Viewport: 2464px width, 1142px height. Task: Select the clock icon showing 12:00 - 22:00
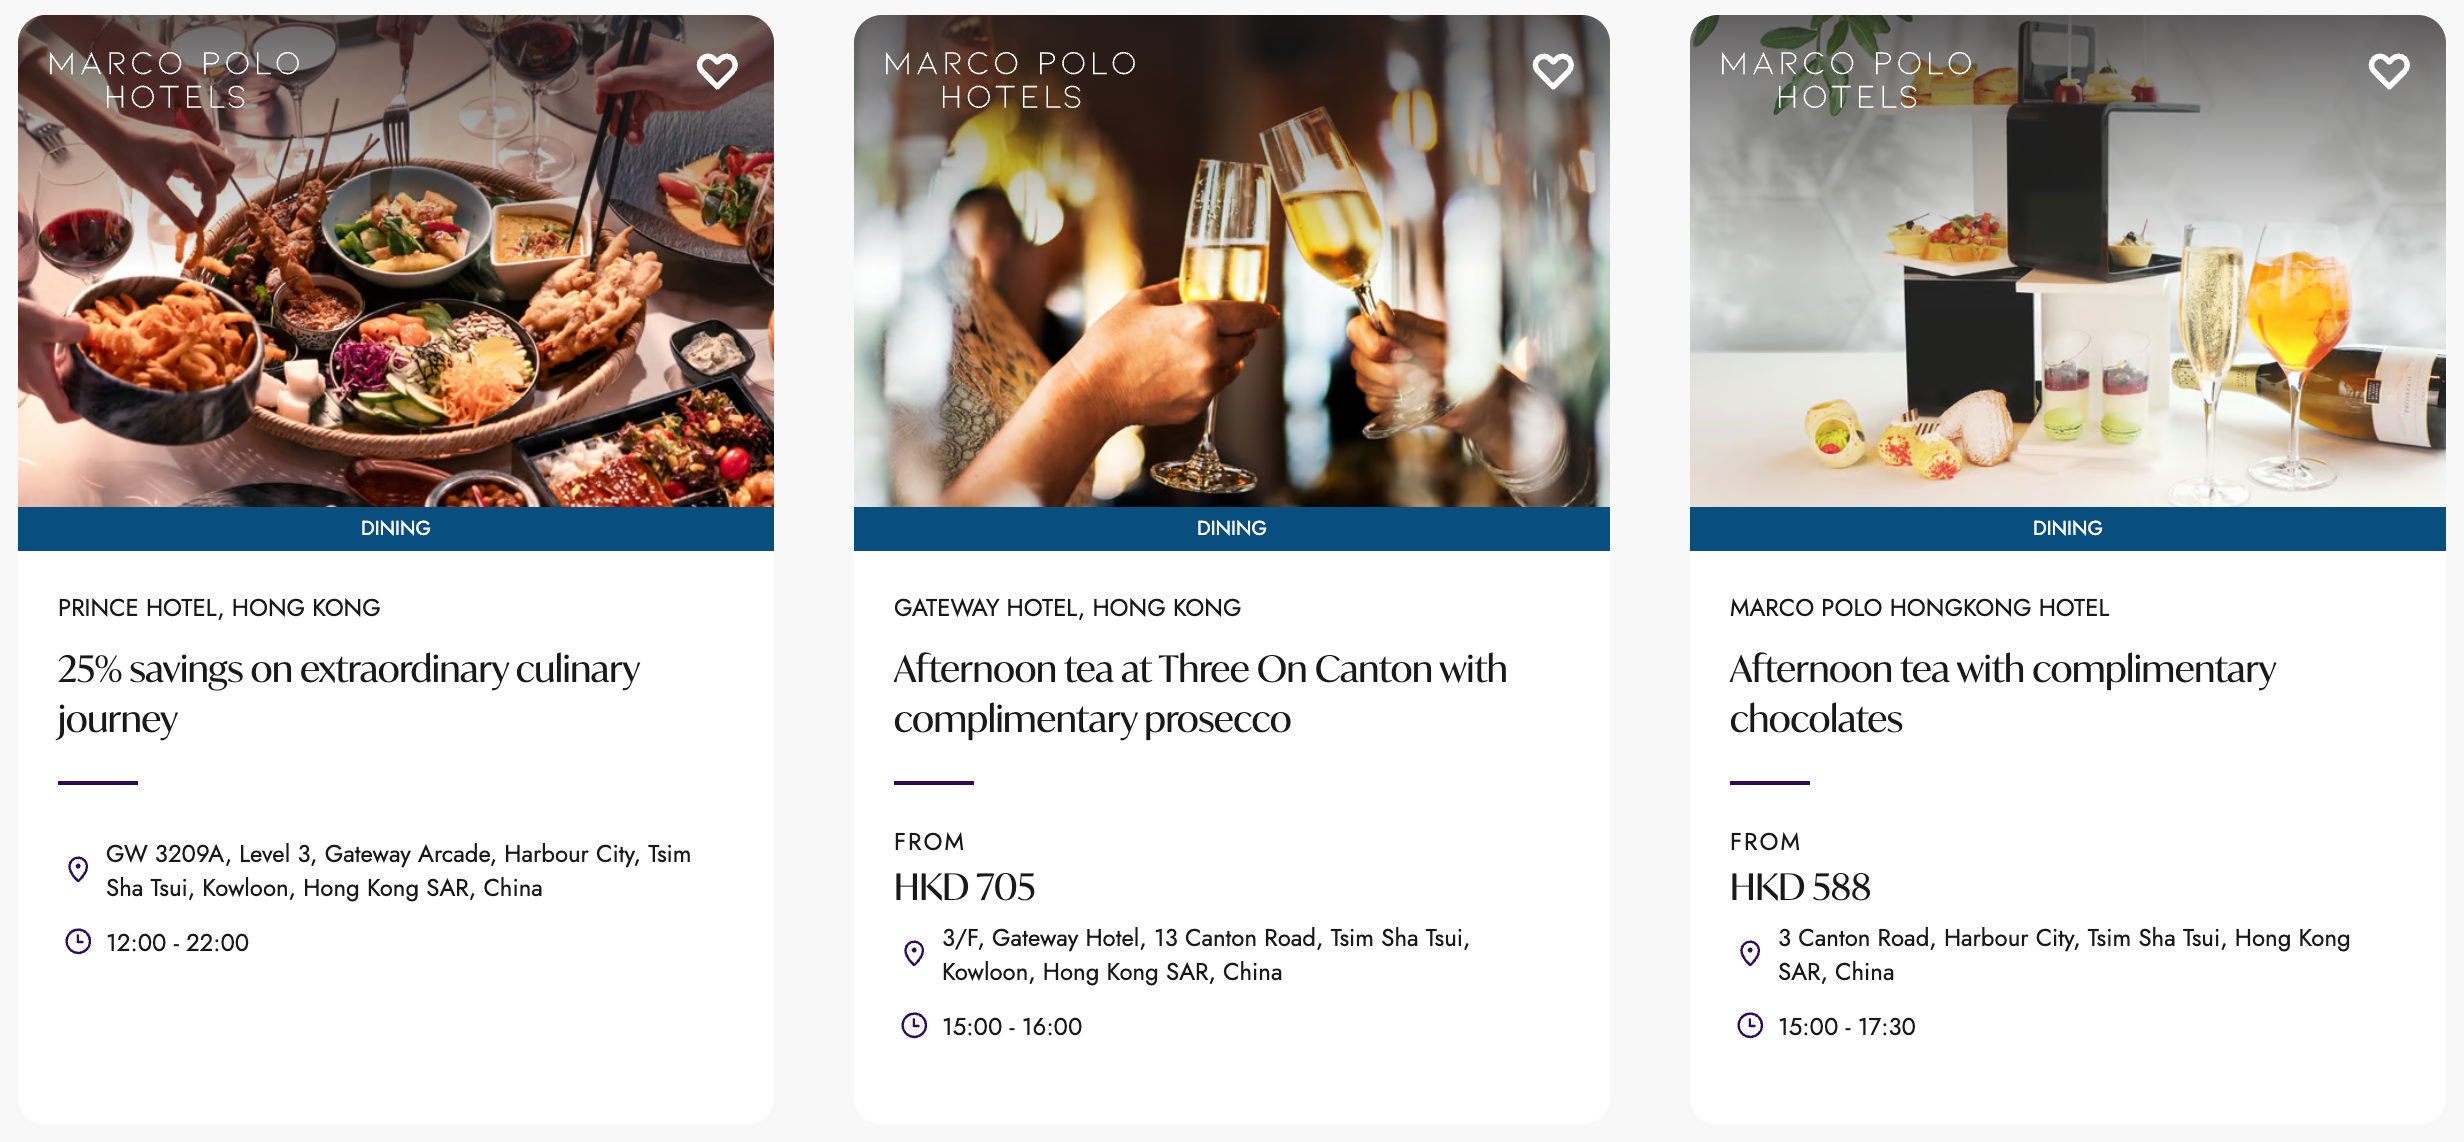pos(79,941)
